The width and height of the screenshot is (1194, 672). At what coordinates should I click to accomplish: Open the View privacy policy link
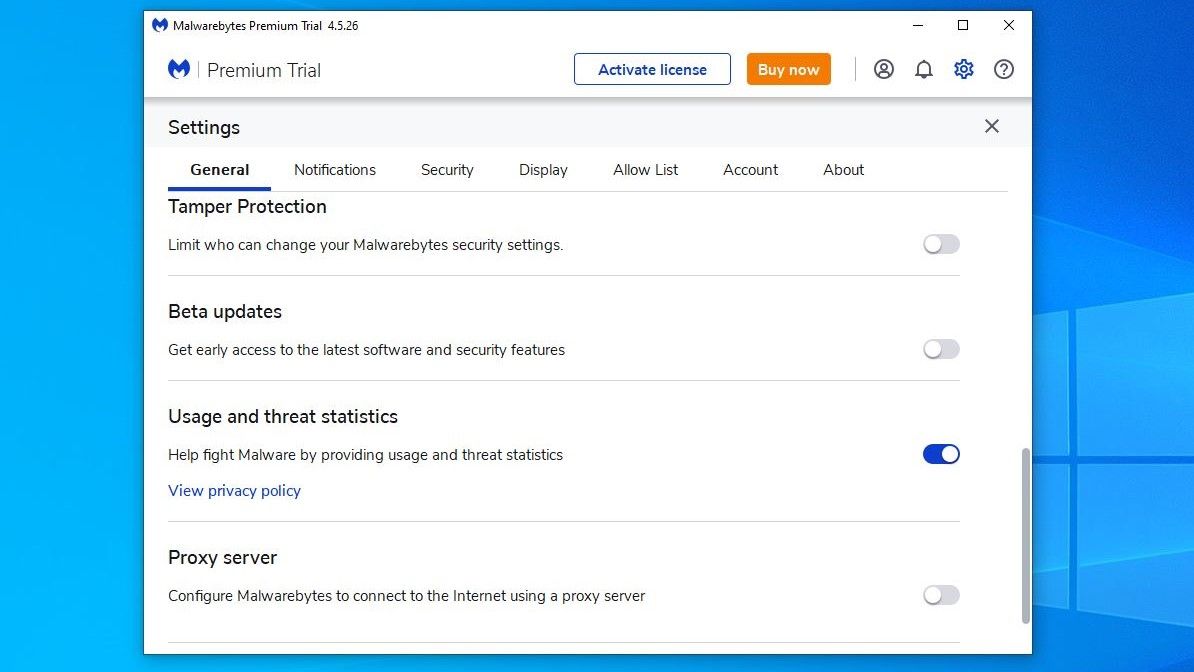[x=234, y=491]
